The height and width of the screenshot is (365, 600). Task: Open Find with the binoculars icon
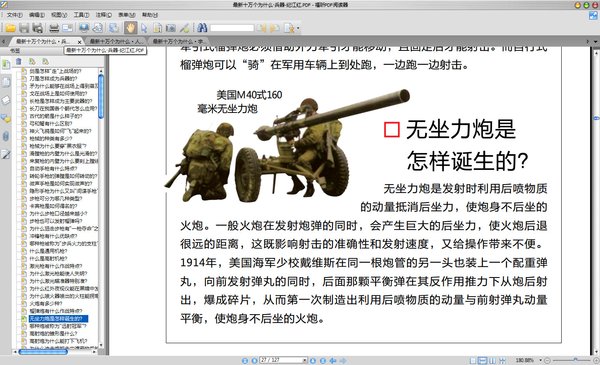click(202, 28)
